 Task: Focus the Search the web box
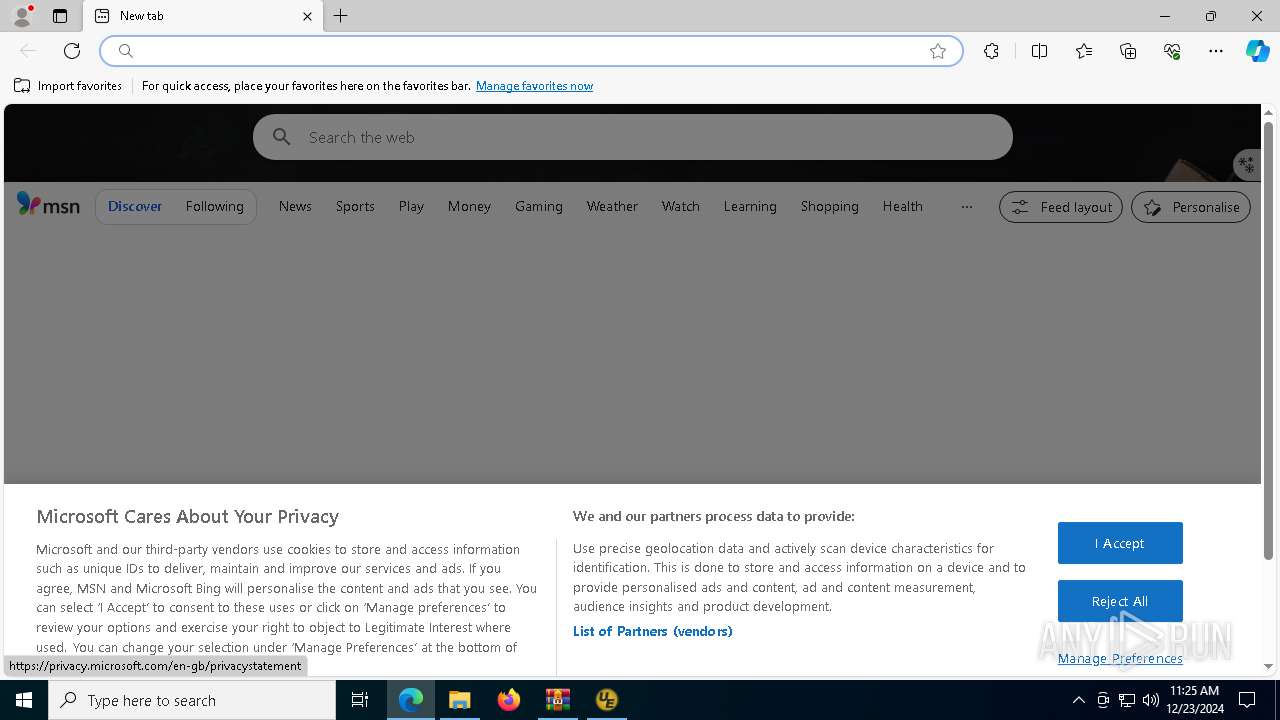(632, 137)
